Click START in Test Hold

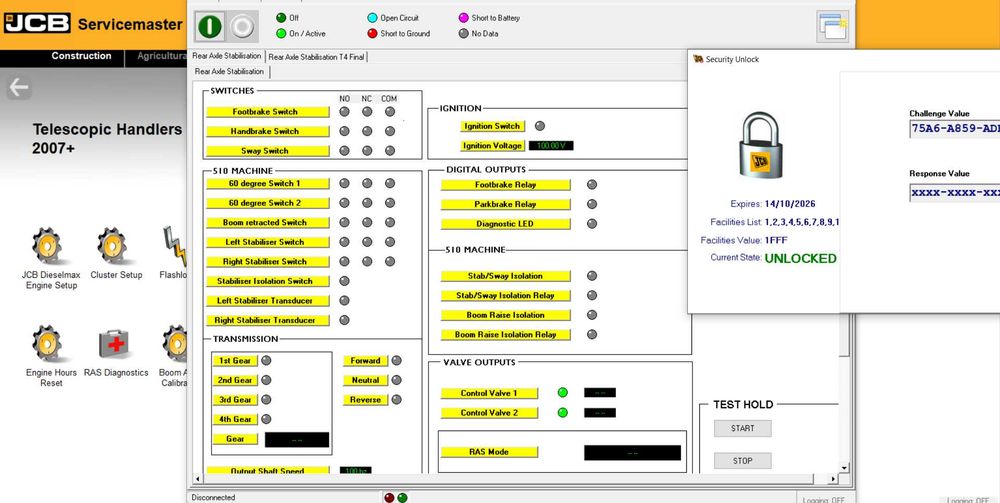coord(742,428)
